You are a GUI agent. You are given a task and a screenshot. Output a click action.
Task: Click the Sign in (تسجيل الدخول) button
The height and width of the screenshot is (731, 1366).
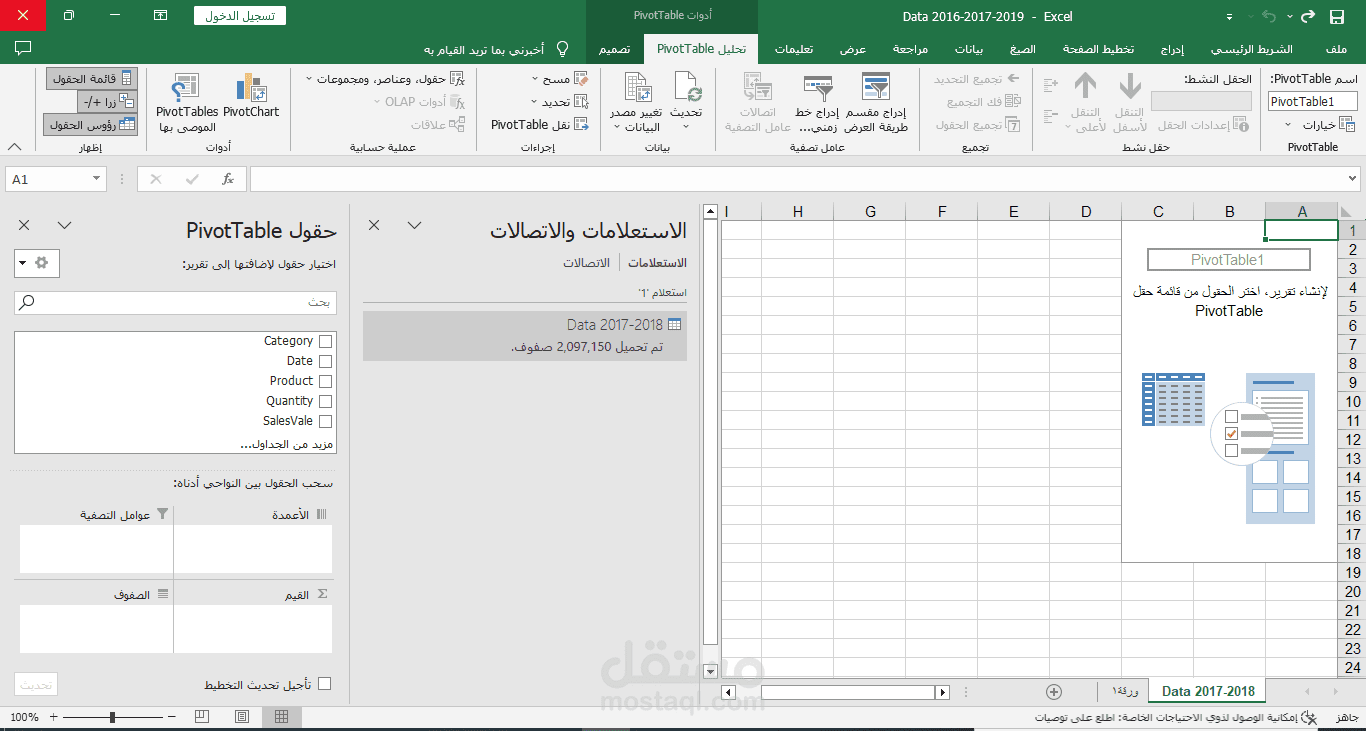coord(240,16)
